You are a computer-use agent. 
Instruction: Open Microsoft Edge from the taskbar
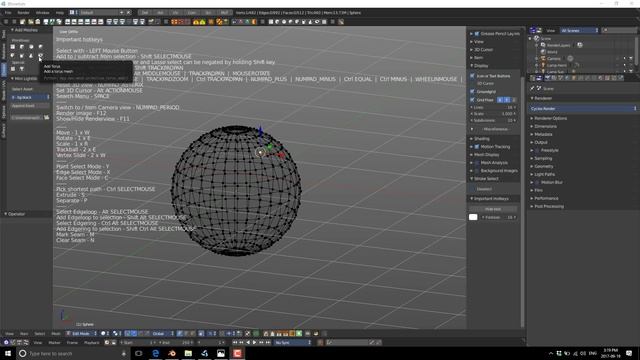coord(156,353)
